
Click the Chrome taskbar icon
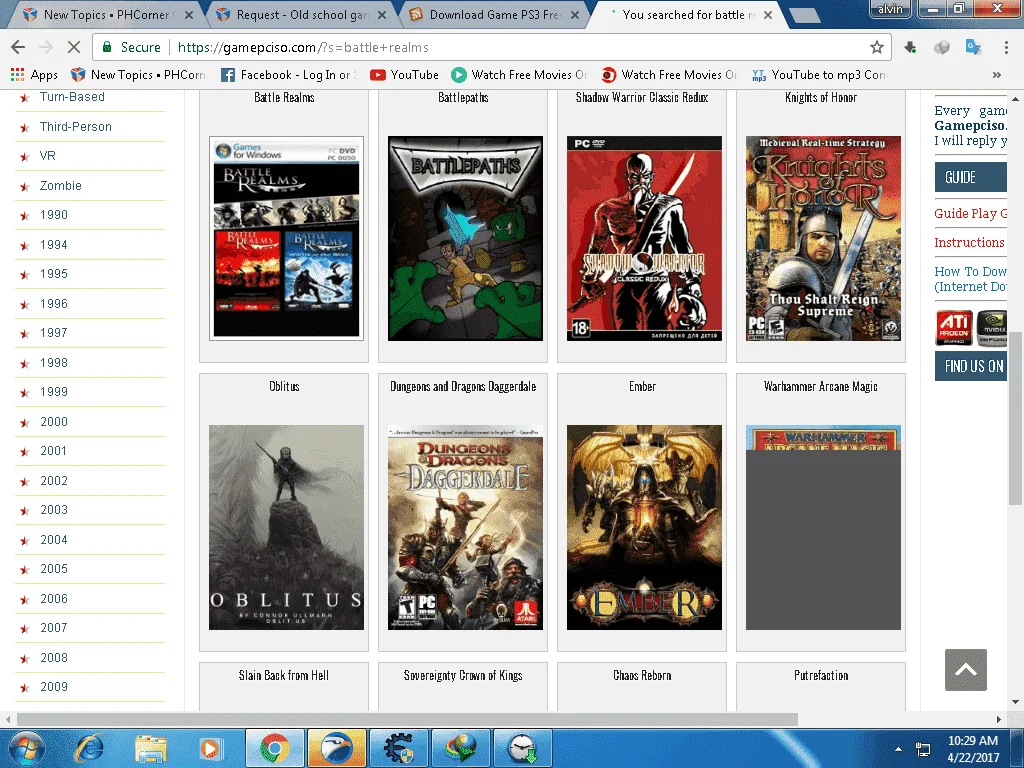coord(274,748)
